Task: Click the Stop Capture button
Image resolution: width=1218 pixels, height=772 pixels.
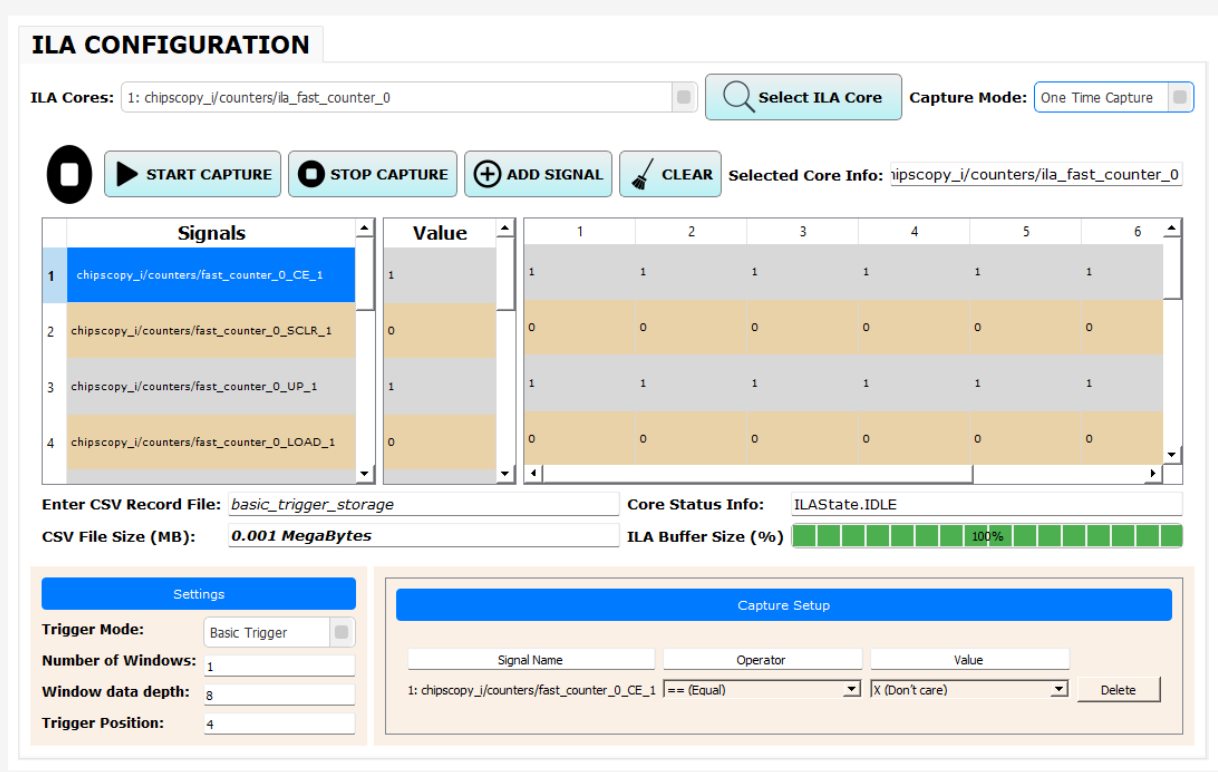Action: coord(373,174)
